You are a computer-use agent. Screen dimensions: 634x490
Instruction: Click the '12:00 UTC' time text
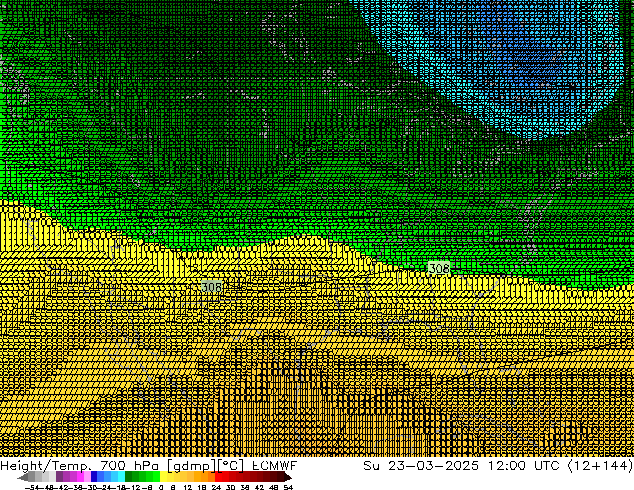523,465
